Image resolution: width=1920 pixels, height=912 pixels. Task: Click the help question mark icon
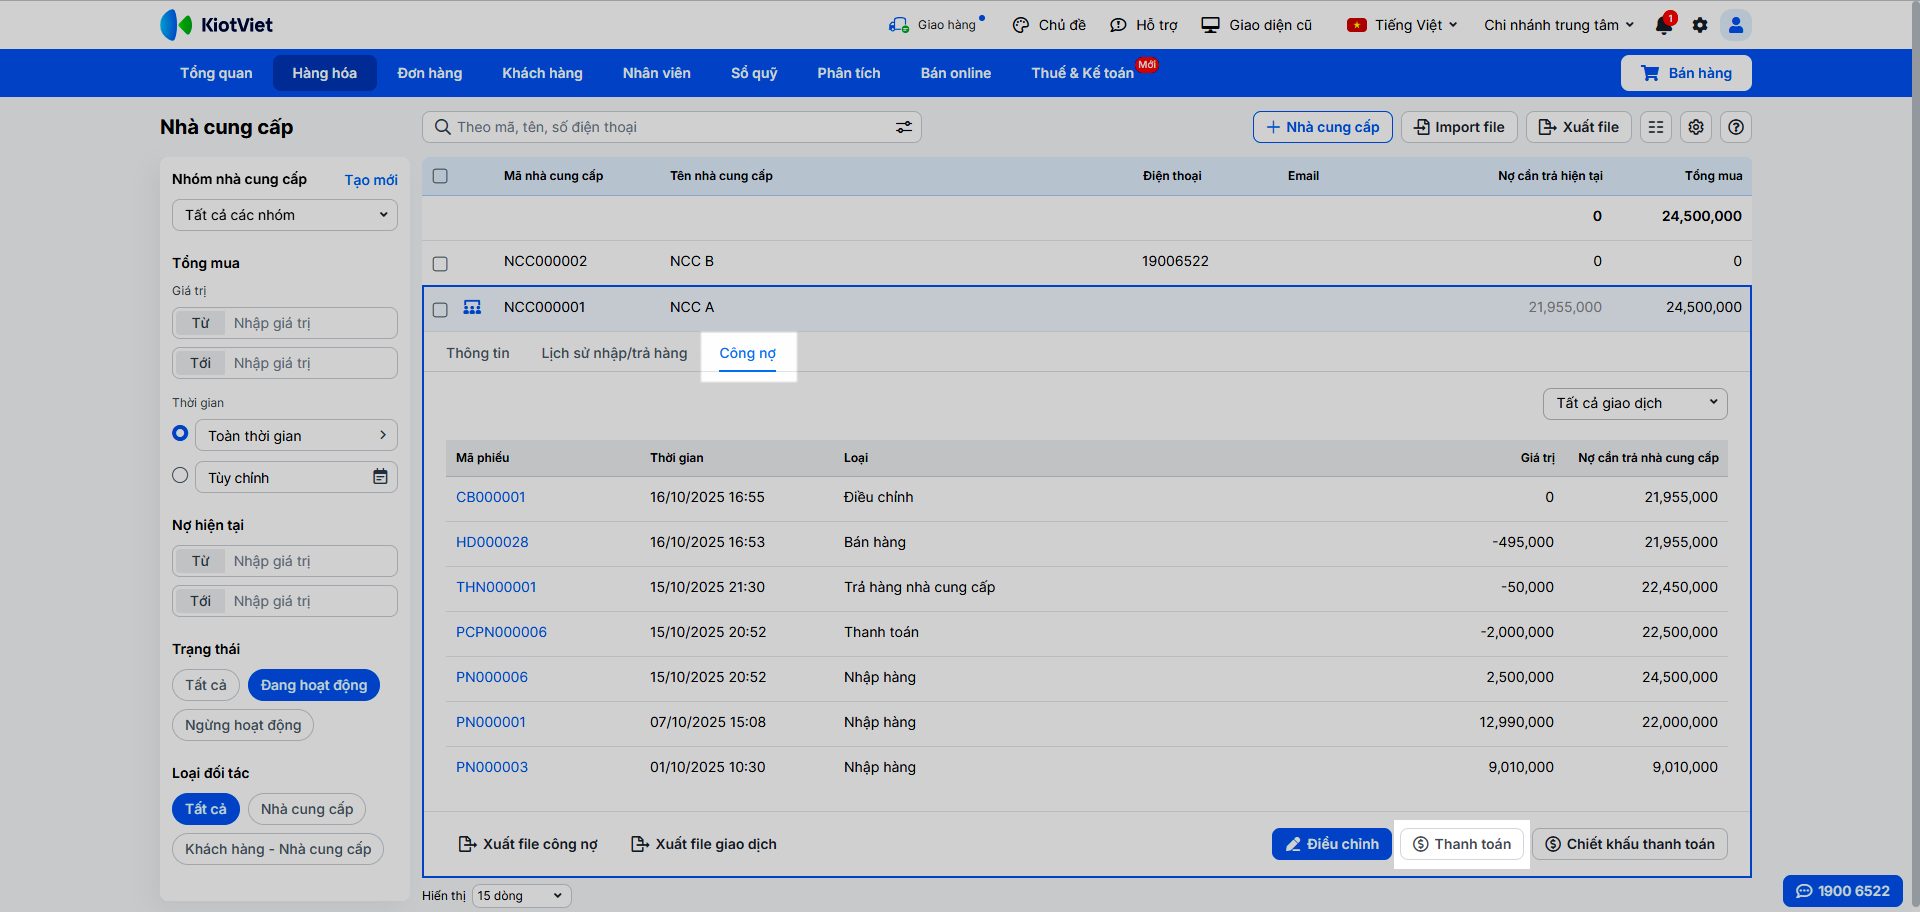pyautogui.click(x=1736, y=127)
